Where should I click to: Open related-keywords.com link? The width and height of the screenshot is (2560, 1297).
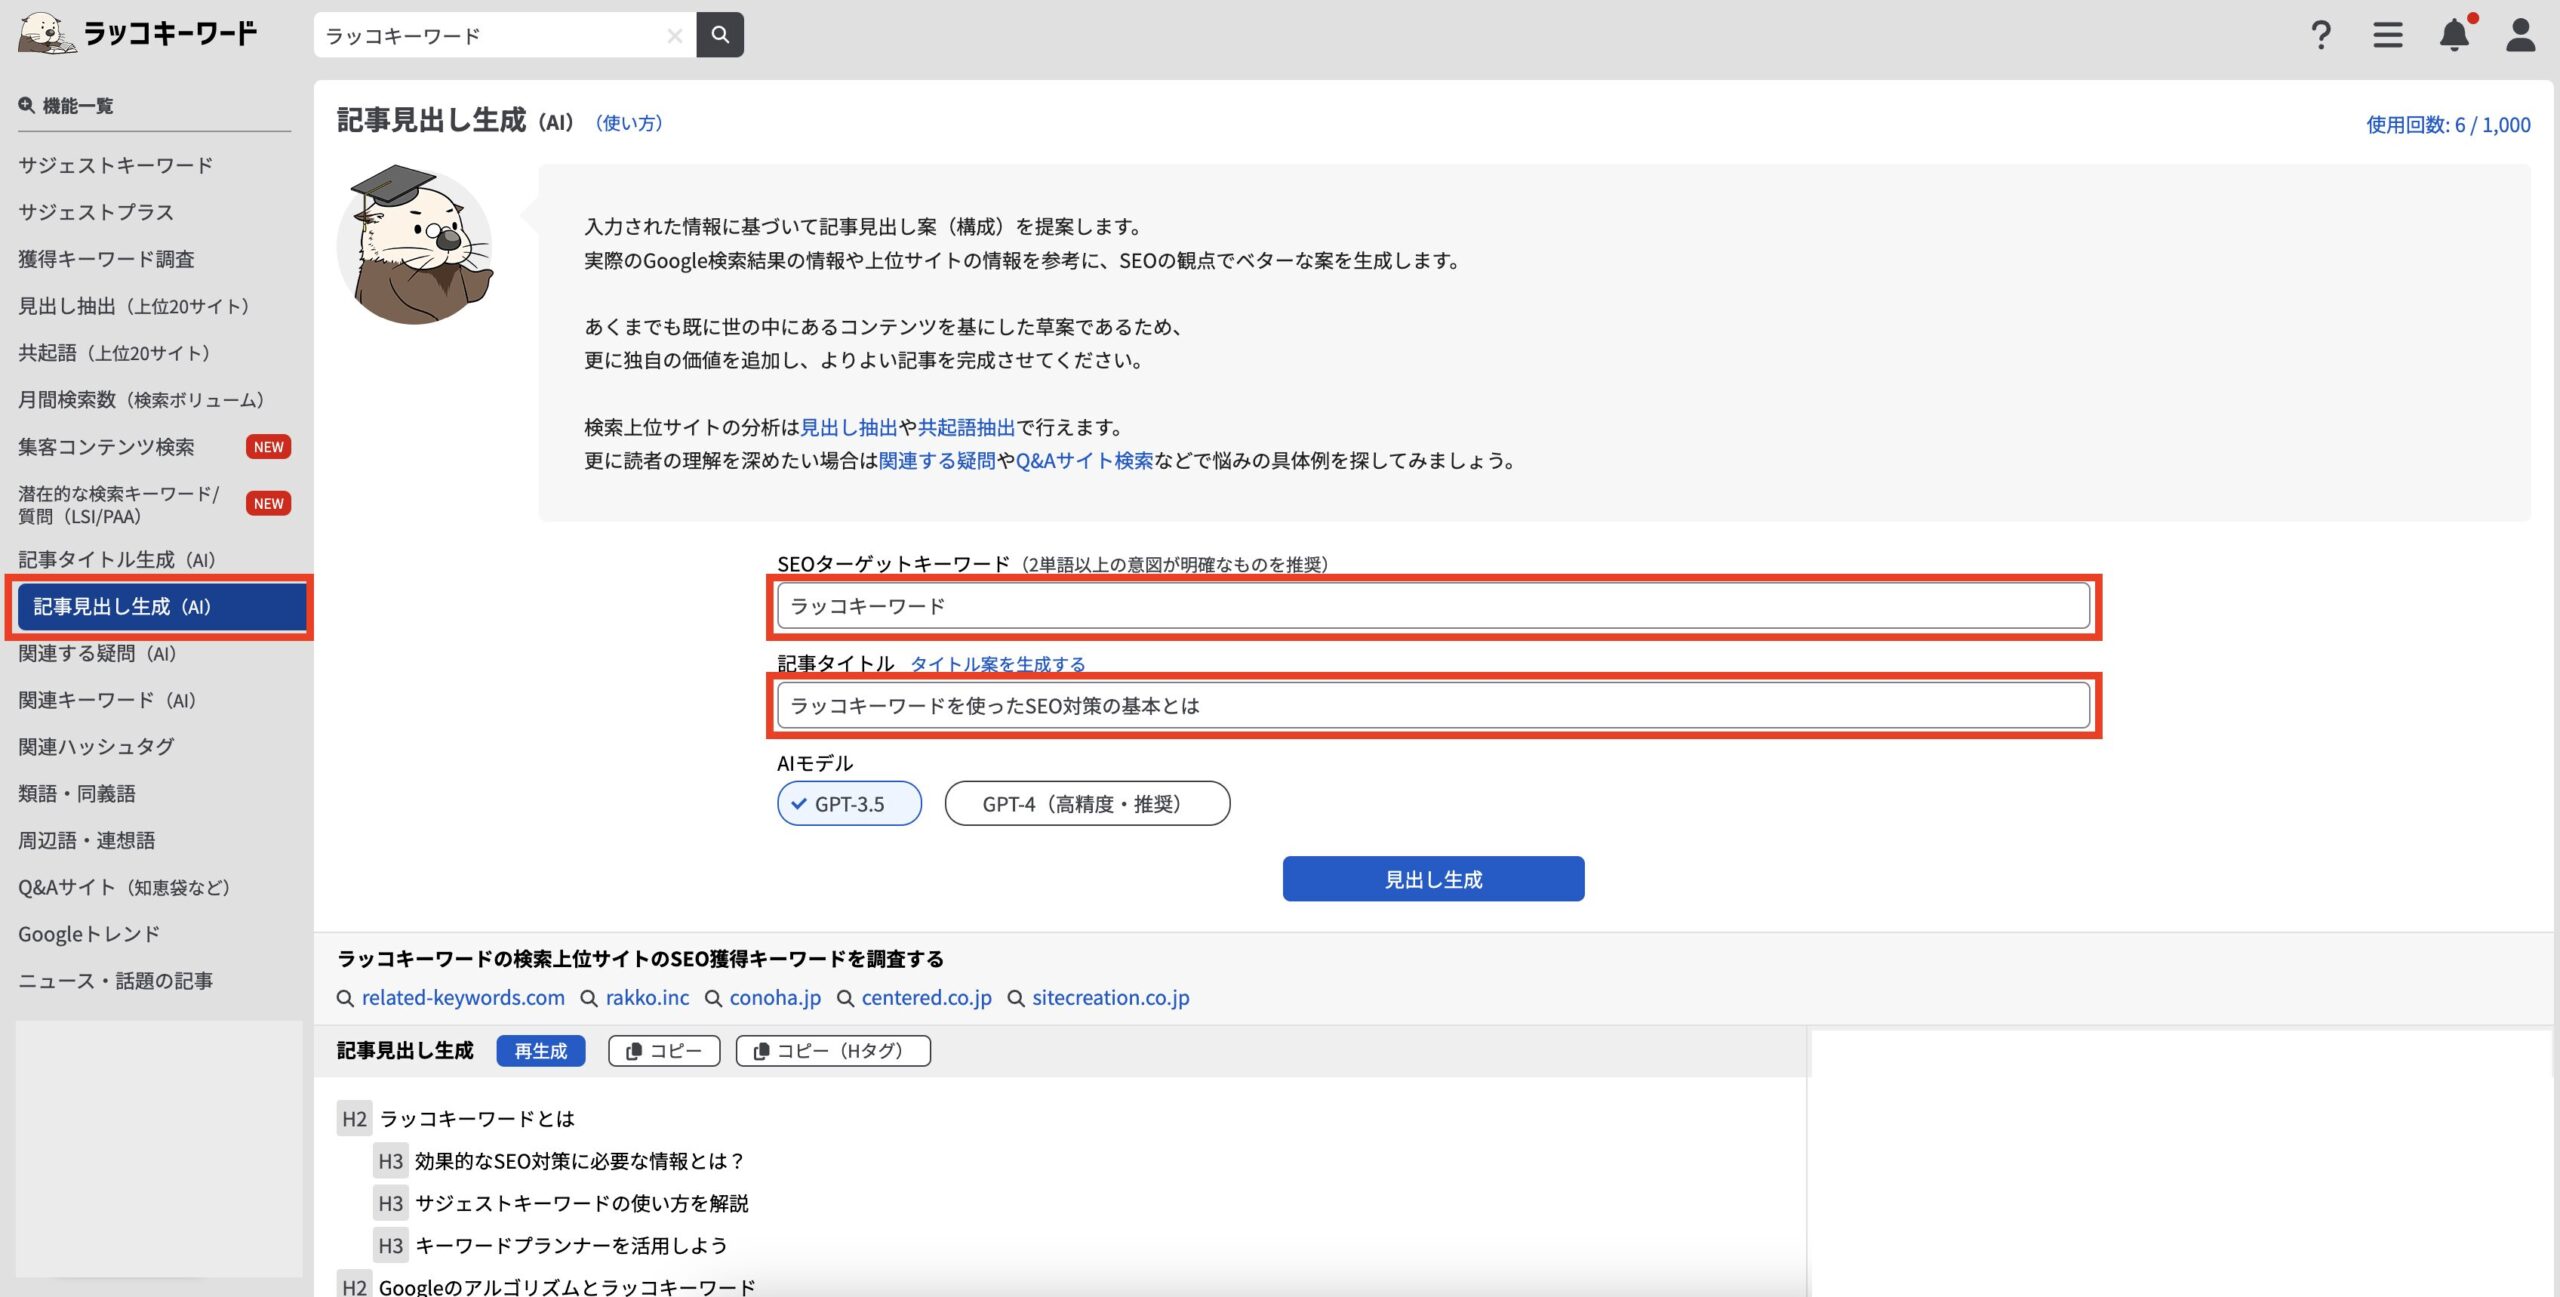(x=463, y=998)
